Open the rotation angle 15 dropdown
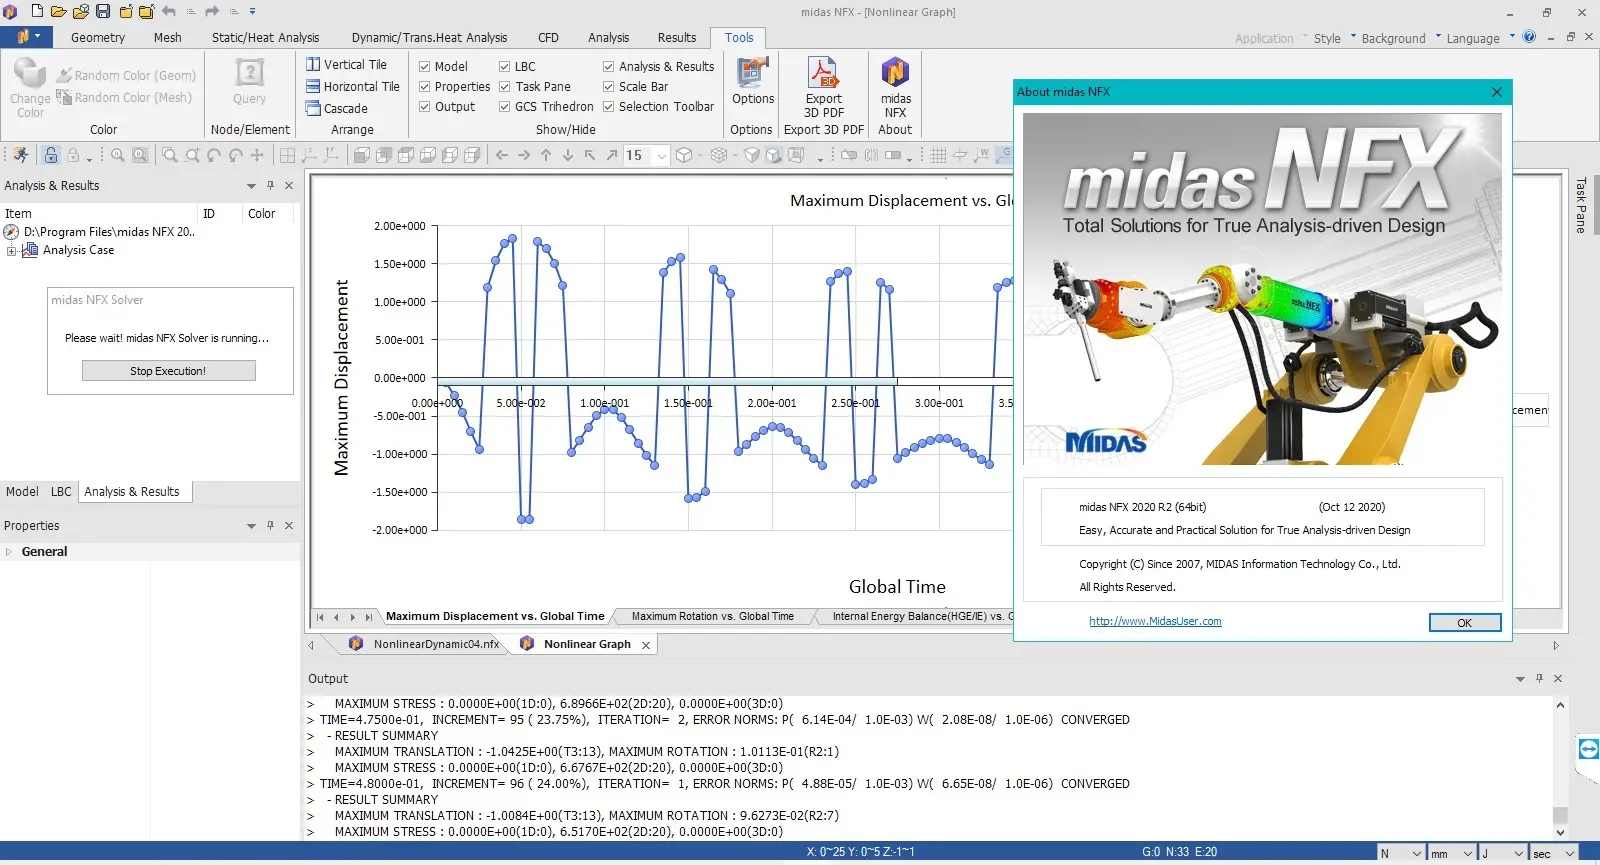This screenshot has width=1600, height=865. (661, 156)
